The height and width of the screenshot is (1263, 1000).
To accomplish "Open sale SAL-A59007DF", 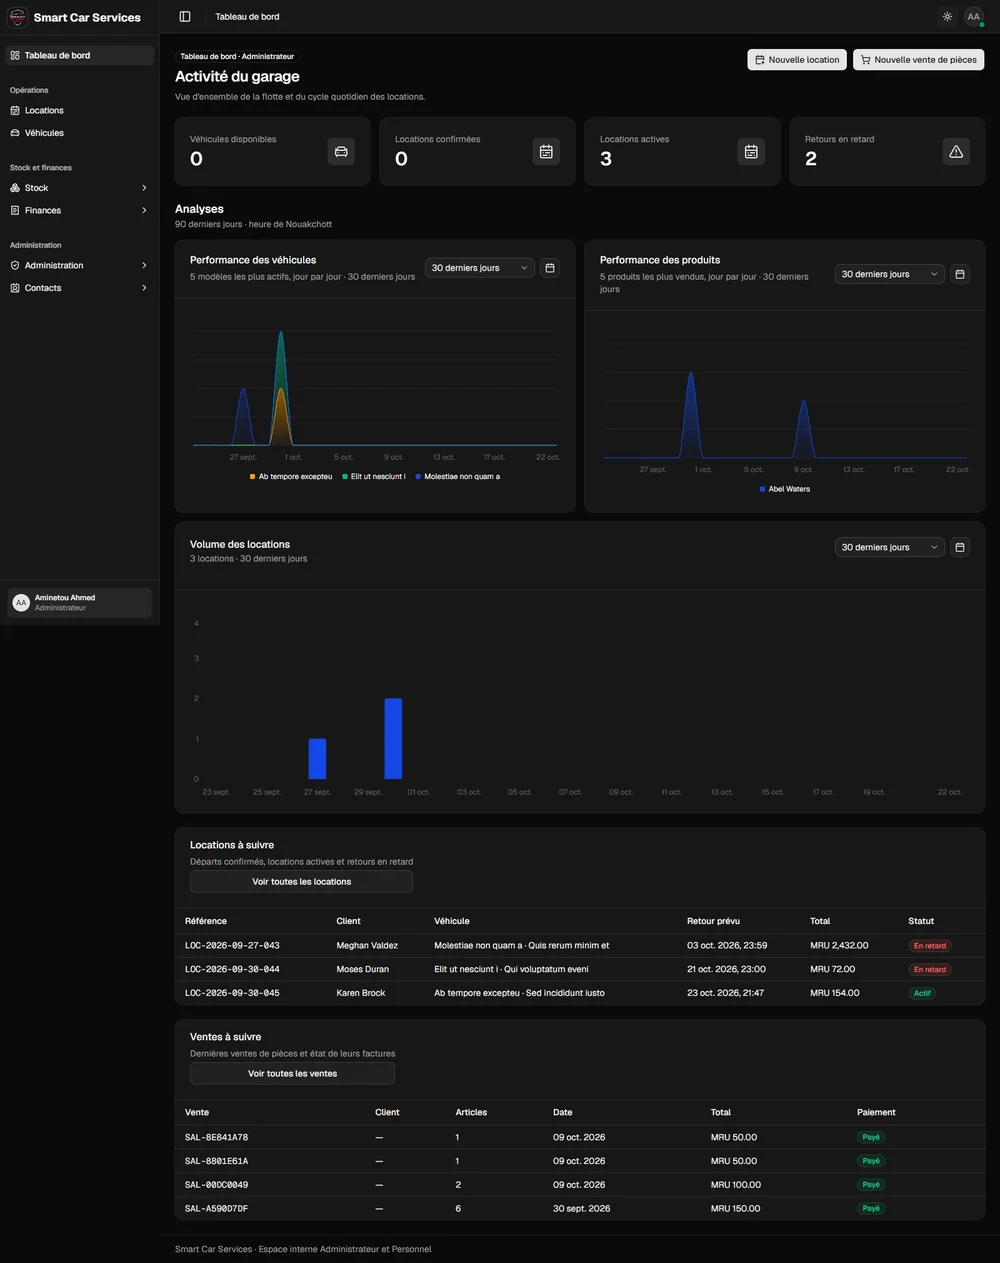I will point(216,1209).
